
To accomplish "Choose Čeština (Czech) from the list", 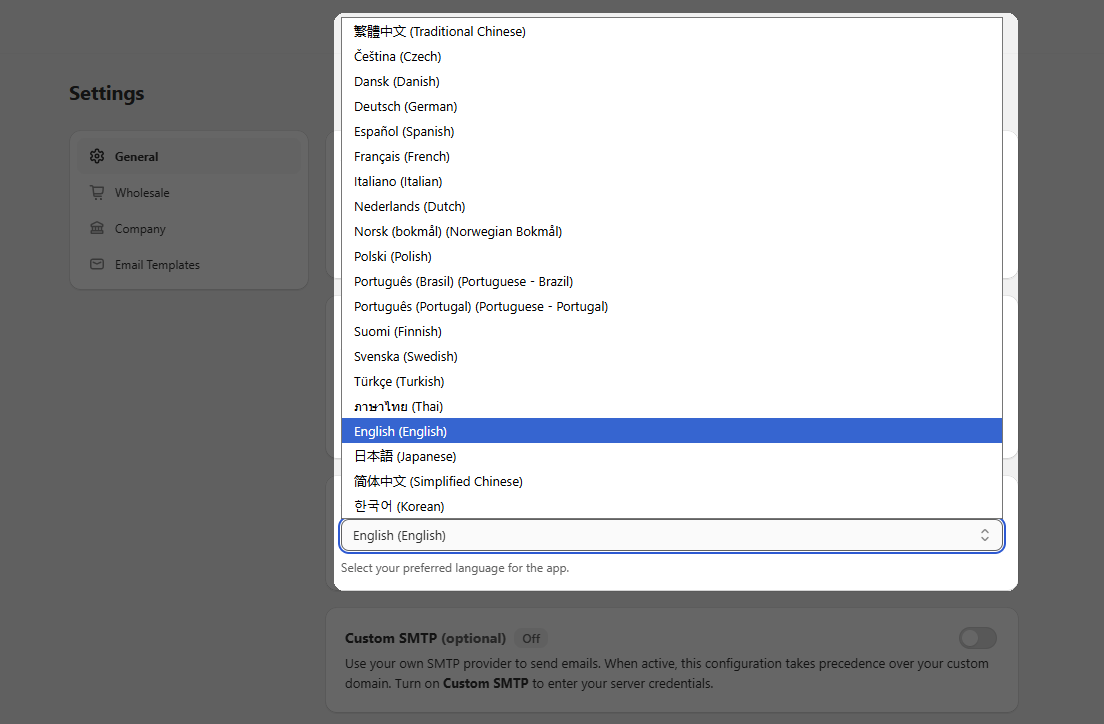I will point(672,56).
